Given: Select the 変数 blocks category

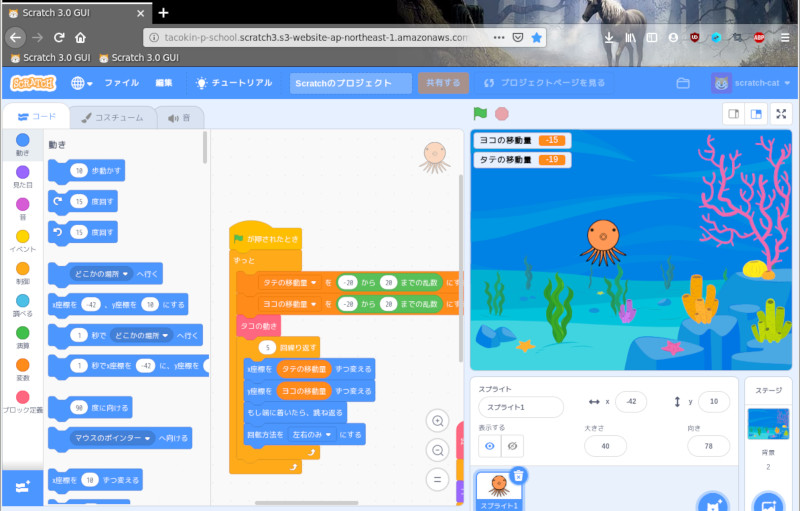Looking at the screenshot, I should tap(22, 369).
